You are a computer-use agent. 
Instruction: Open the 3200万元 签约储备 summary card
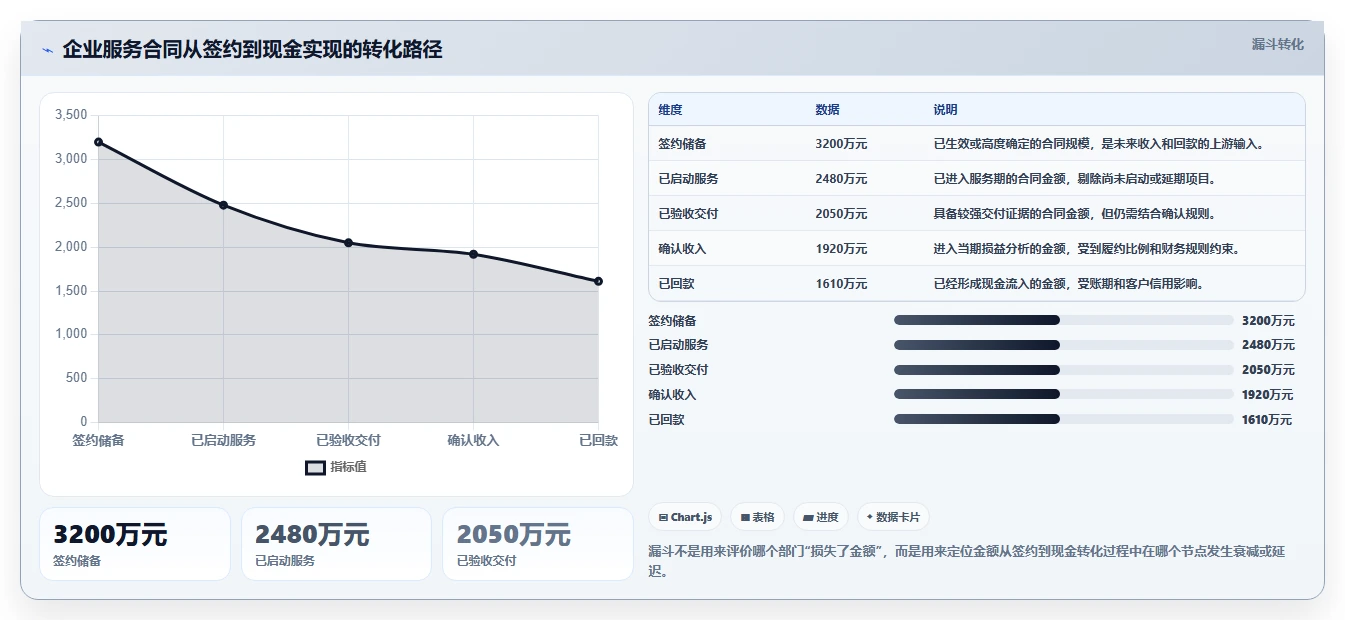click(135, 544)
